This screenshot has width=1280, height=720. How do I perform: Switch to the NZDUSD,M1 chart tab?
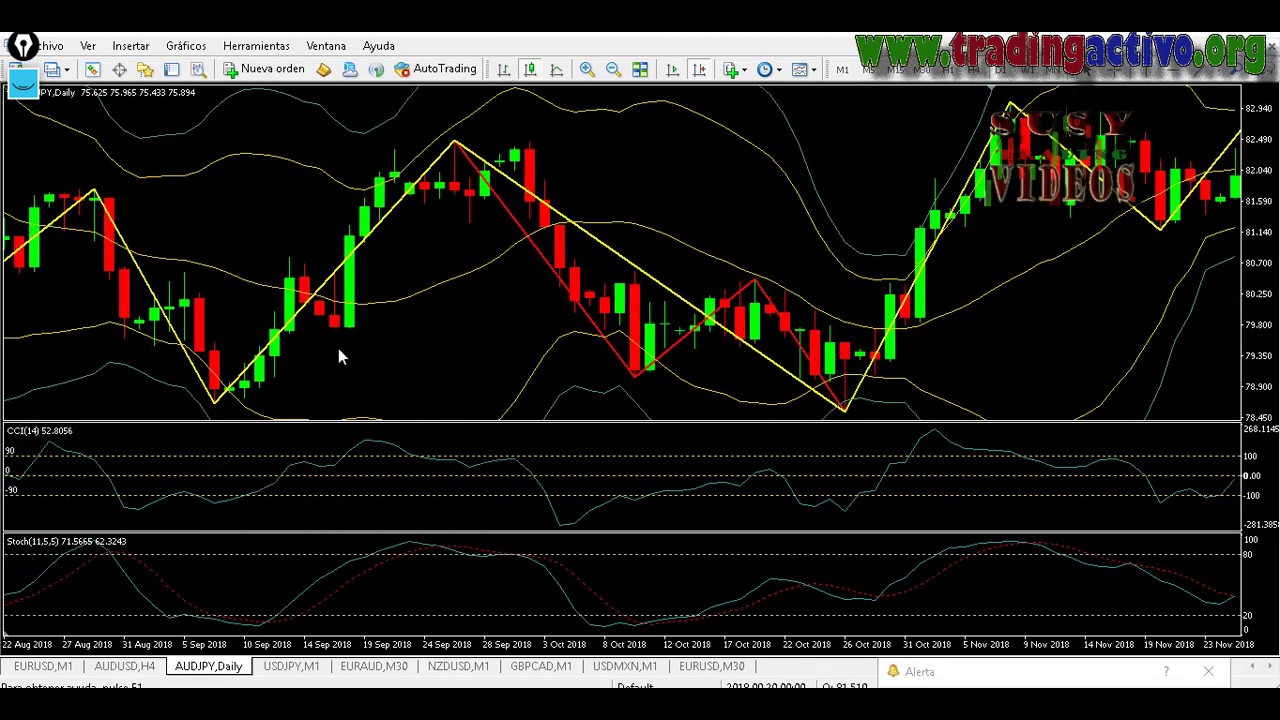coord(458,666)
